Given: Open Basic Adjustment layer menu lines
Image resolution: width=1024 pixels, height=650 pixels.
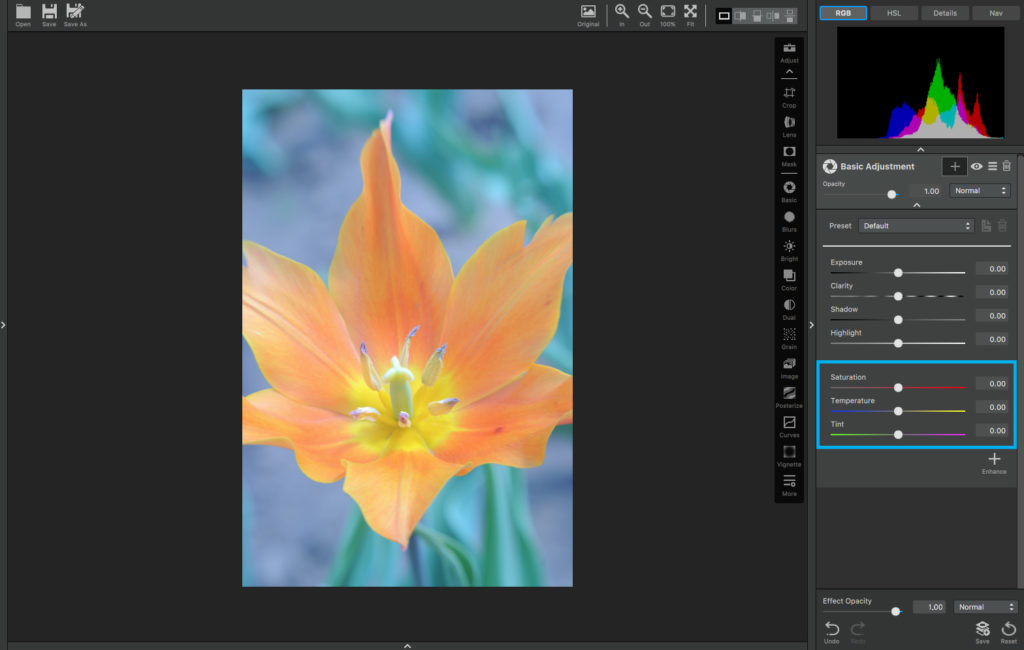Looking at the screenshot, I should pos(992,167).
